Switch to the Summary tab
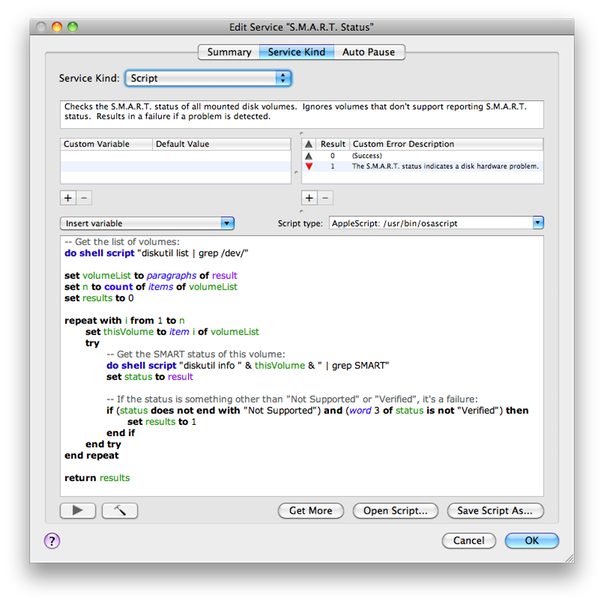 (229, 52)
